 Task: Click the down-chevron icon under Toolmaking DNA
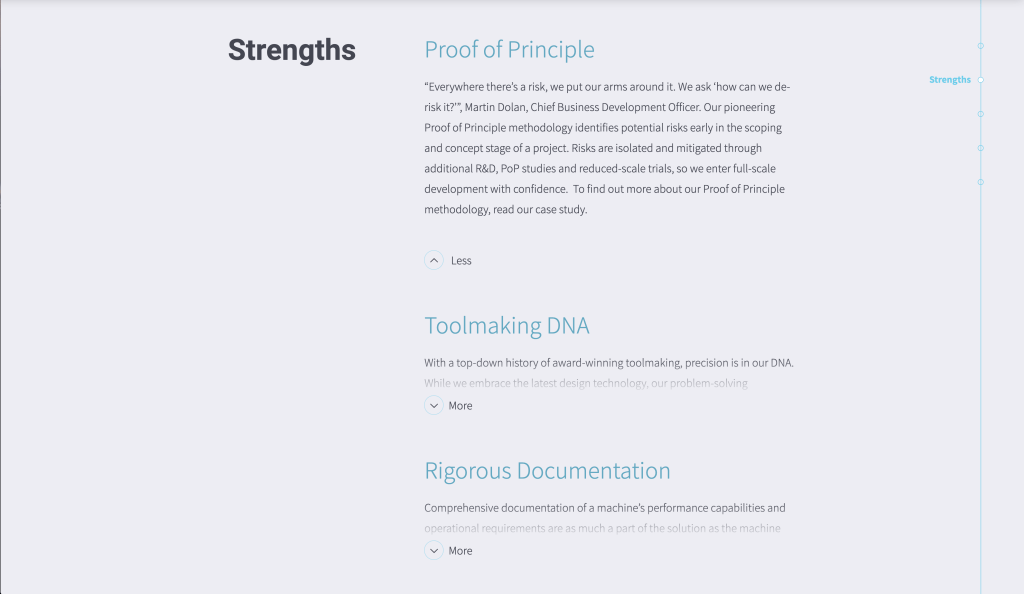pos(433,405)
